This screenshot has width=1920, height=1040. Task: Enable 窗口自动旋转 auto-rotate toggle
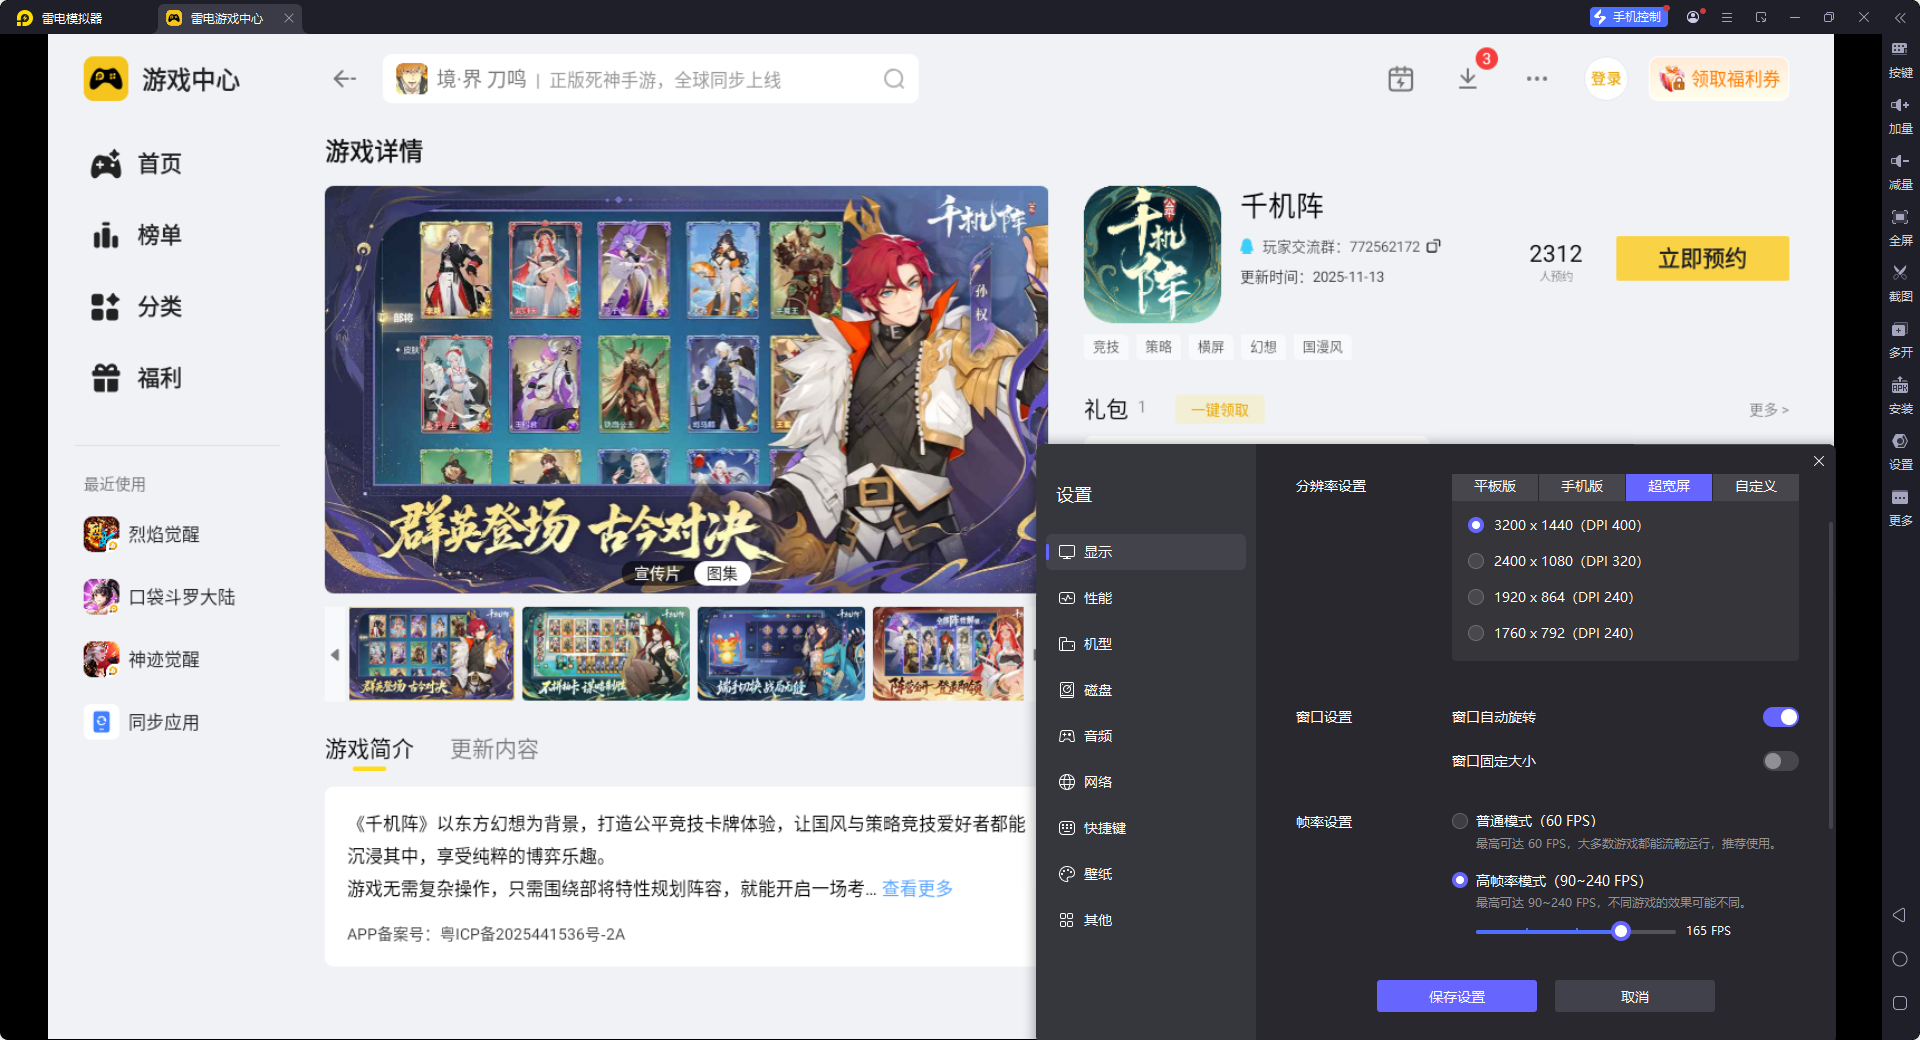click(1780, 716)
